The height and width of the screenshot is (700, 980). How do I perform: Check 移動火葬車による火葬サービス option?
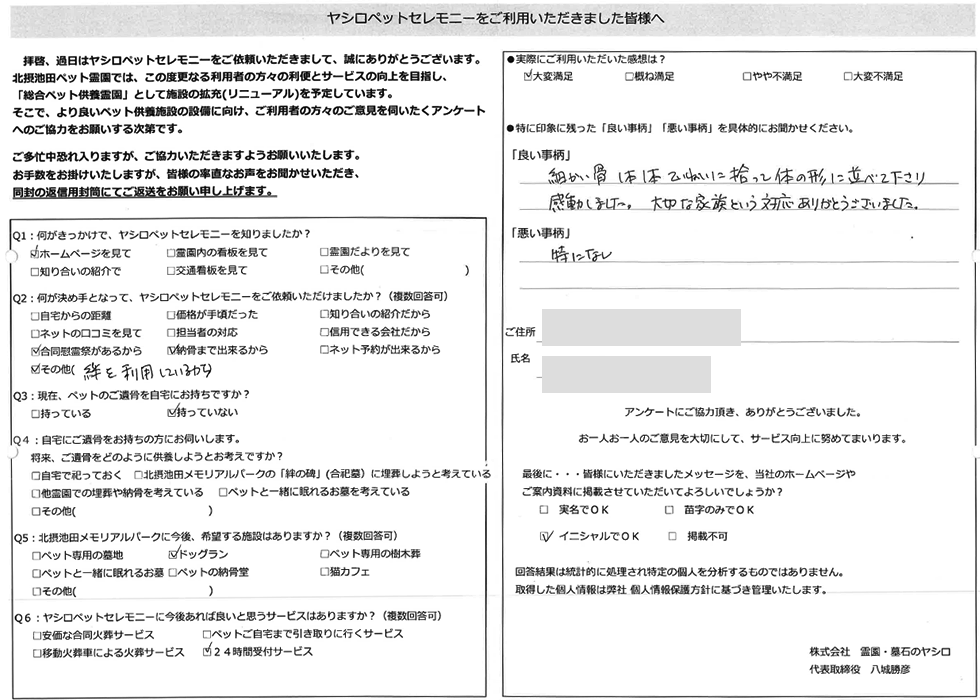[x=36, y=652]
